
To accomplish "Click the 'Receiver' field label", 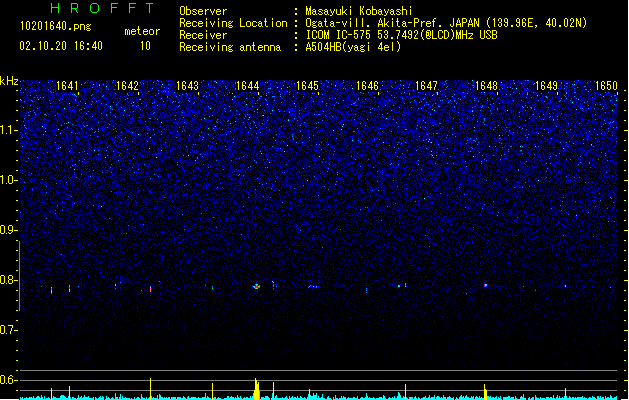I will pos(203,35).
